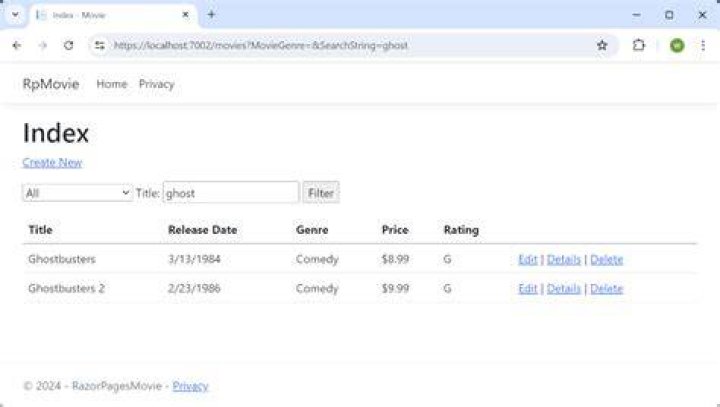
Task: Delete the Ghostbusters 2 movie
Action: click(x=607, y=289)
